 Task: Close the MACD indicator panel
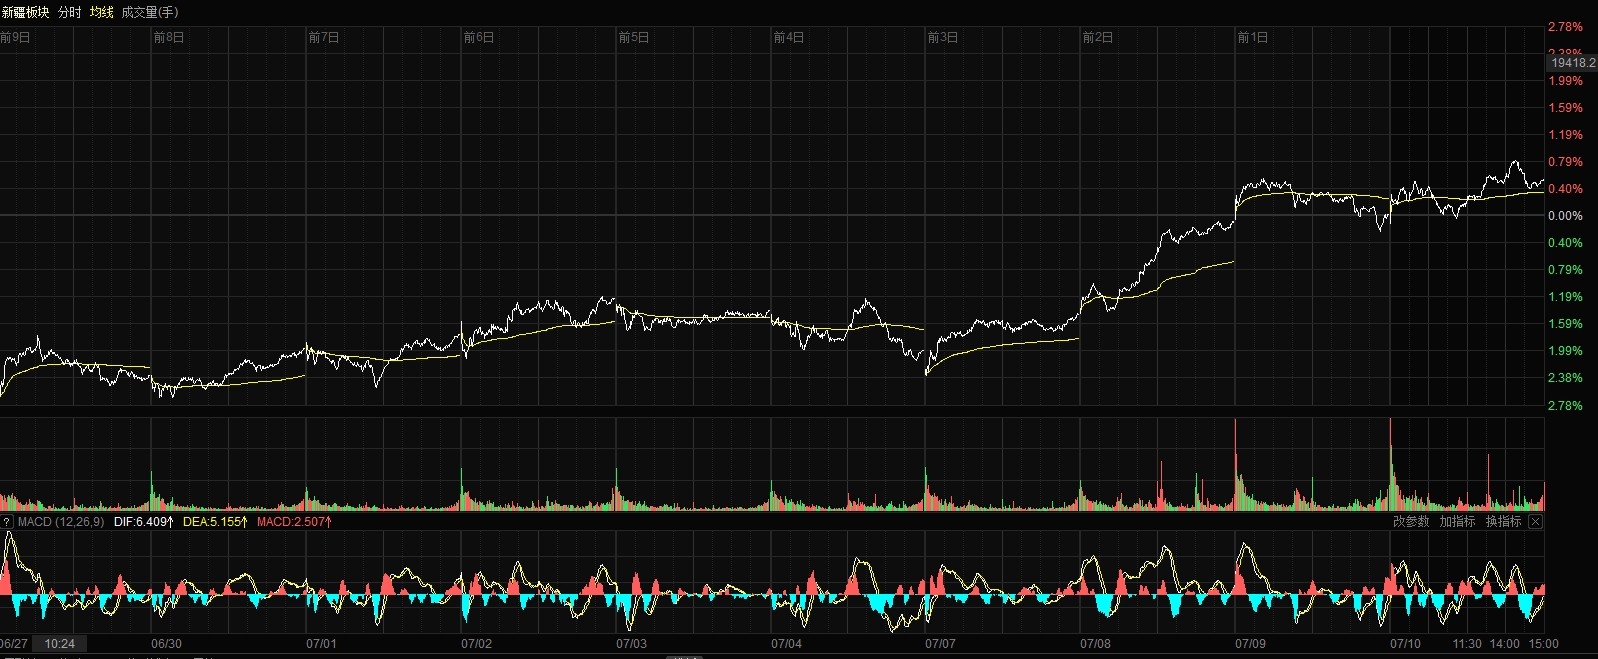[x=1535, y=522]
